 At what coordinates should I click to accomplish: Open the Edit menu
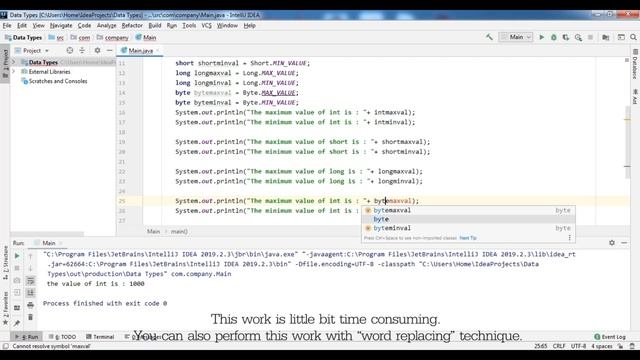[22, 25]
